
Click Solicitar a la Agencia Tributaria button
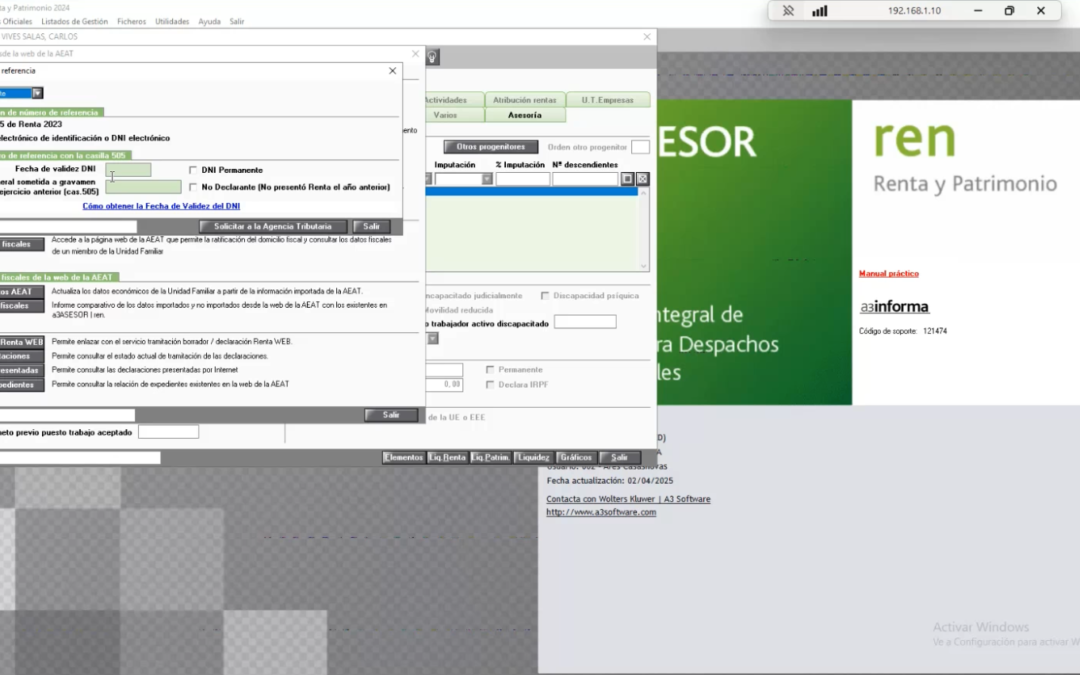click(273, 227)
